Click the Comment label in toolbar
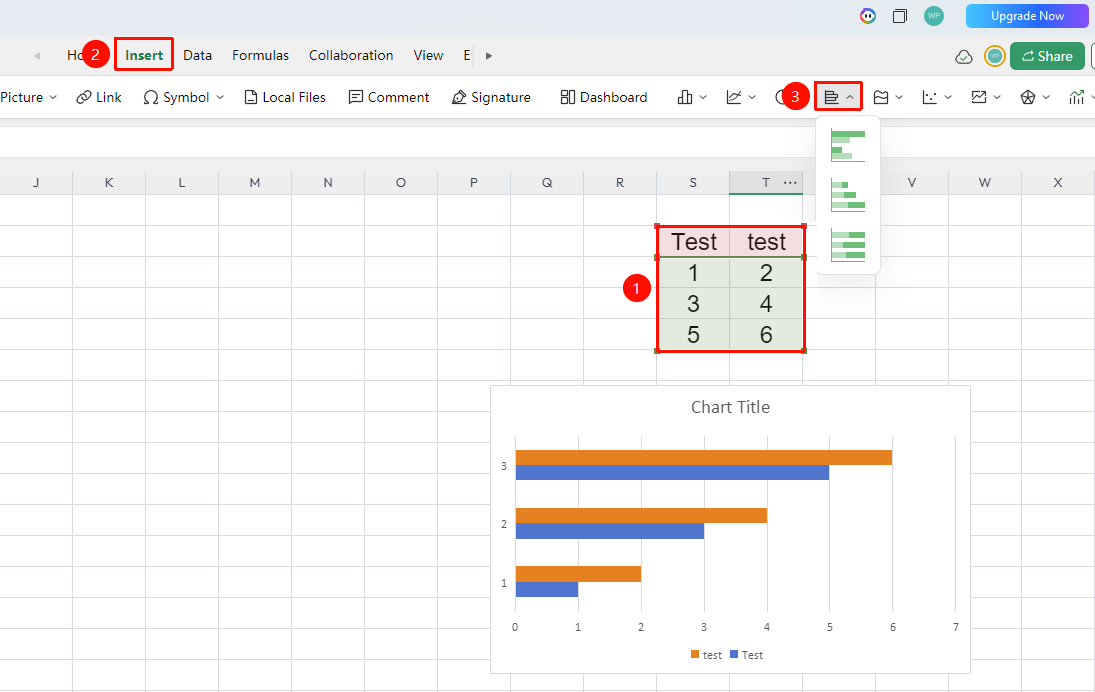Viewport: 1095px width, 692px height. [x=398, y=97]
